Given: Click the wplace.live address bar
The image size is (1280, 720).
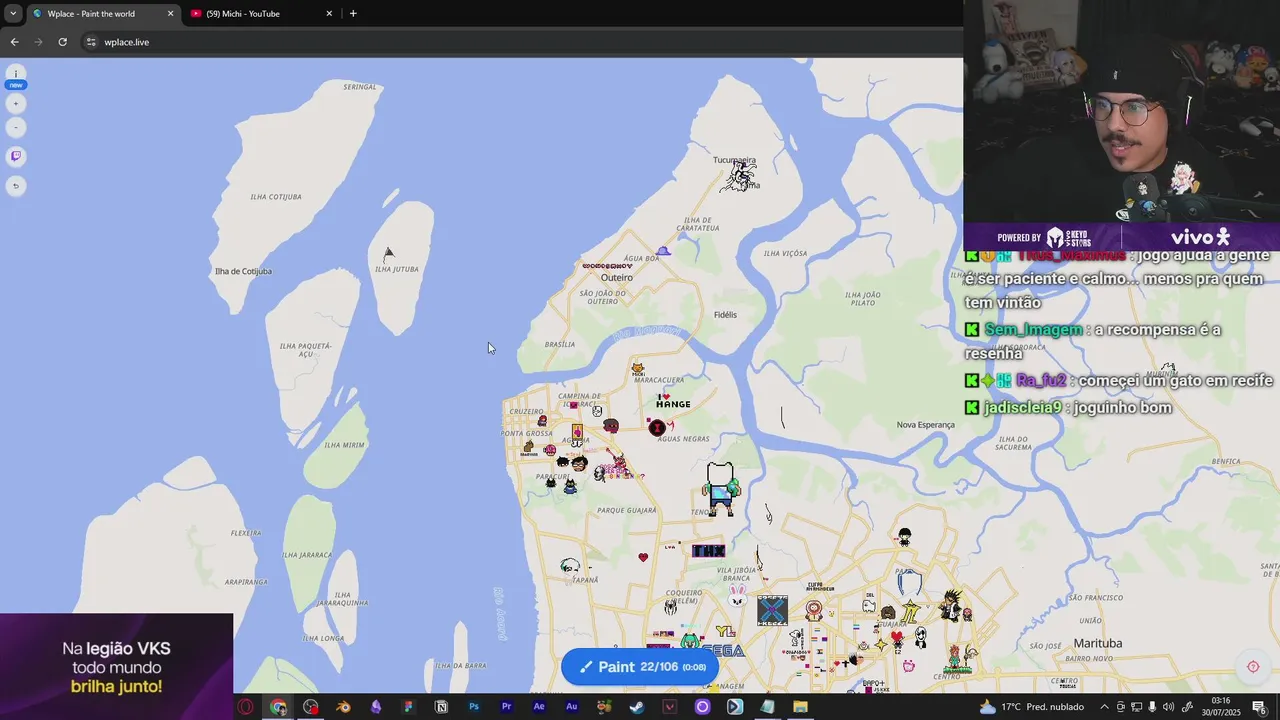Looking at the screenshot, I should (x=520, y=42).
